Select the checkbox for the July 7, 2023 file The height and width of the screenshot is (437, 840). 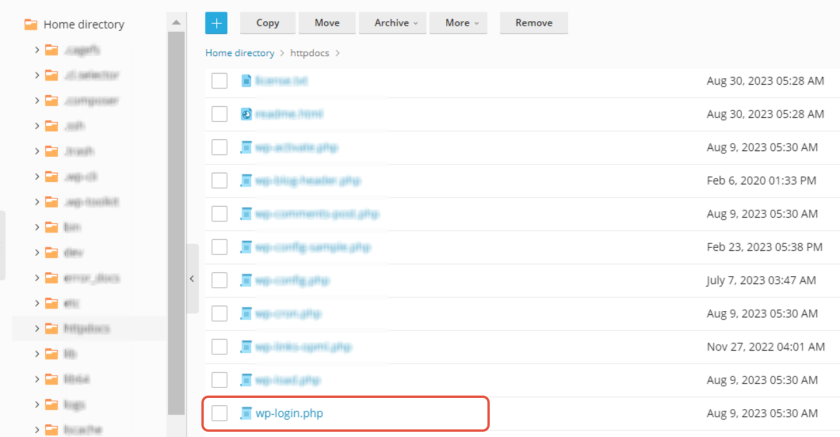coord(219,281)
